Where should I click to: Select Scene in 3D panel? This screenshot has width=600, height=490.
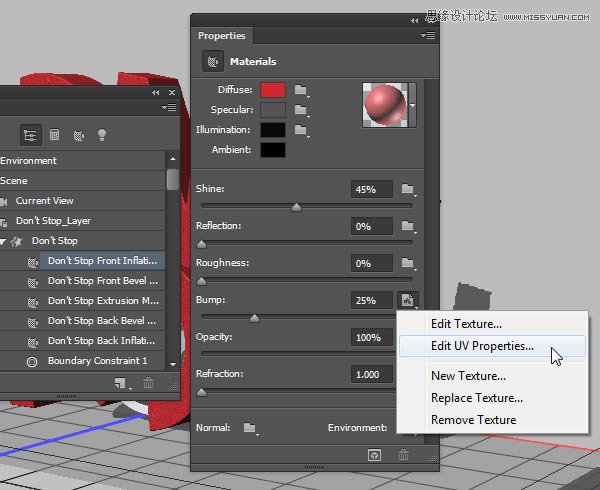click(82, 181)
